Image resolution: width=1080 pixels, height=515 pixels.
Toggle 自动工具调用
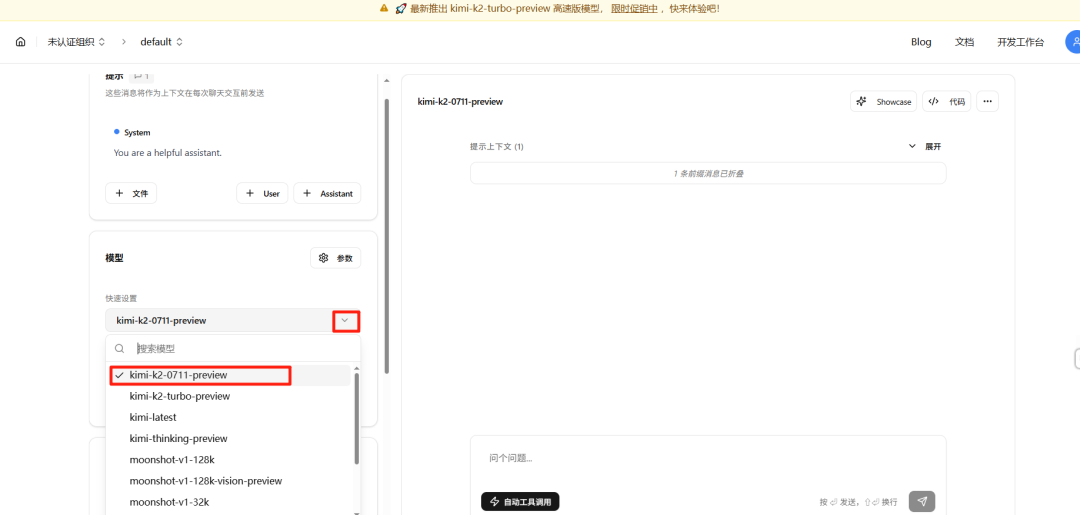pos(520,502)
